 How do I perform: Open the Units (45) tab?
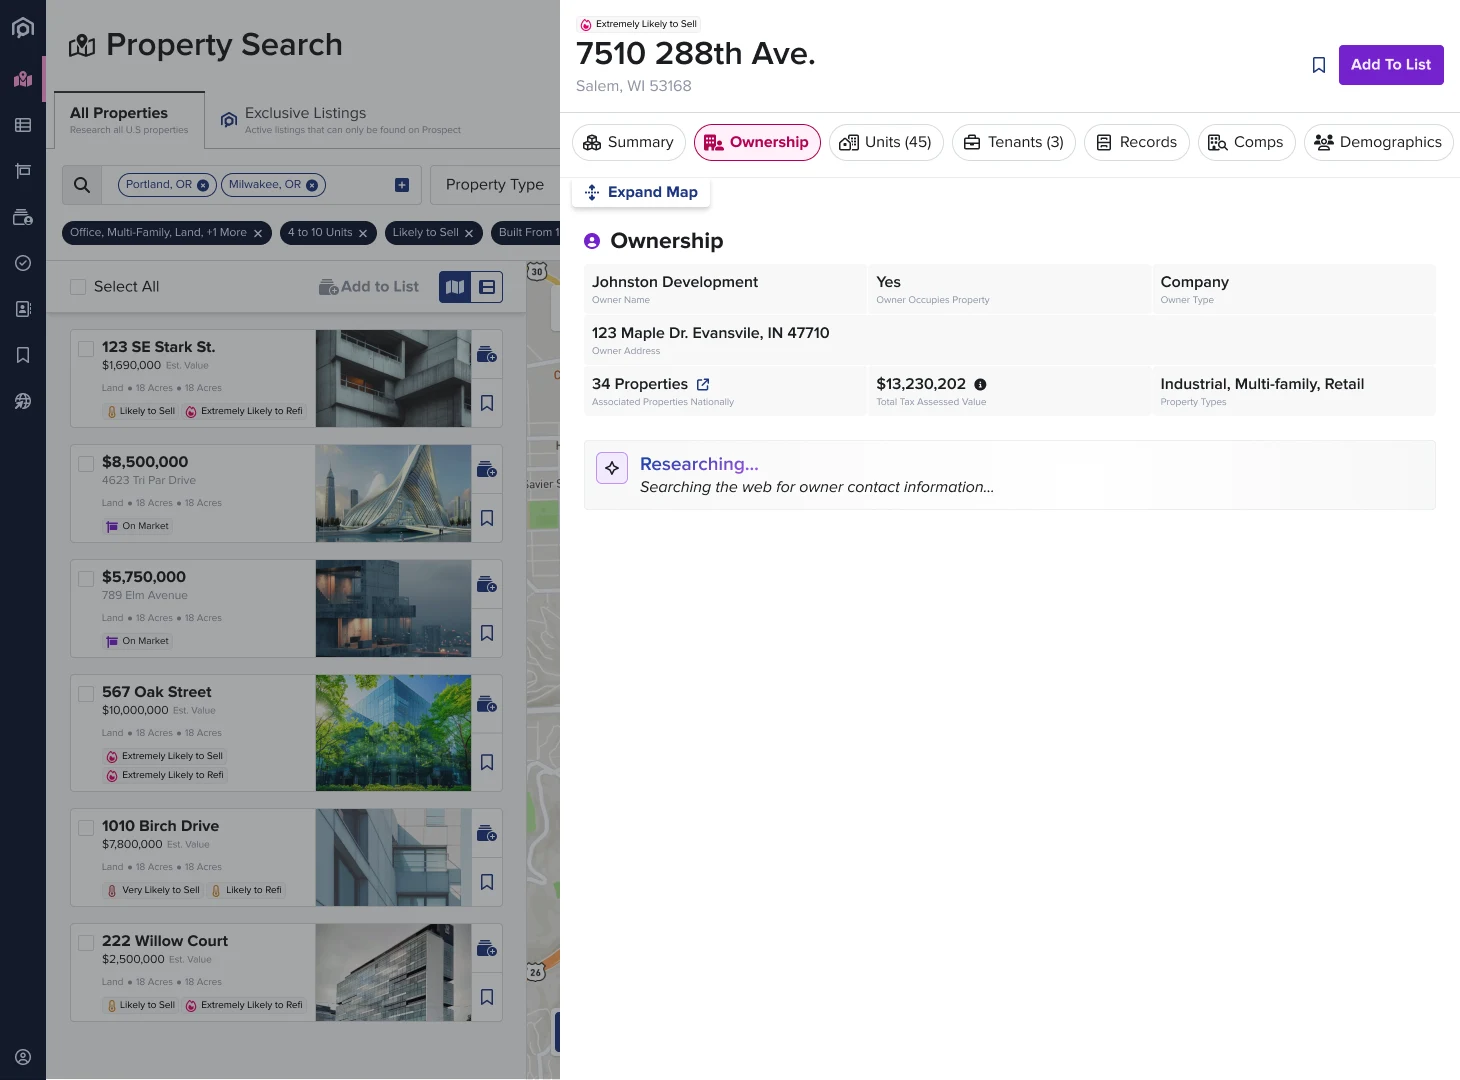[886, 142]
